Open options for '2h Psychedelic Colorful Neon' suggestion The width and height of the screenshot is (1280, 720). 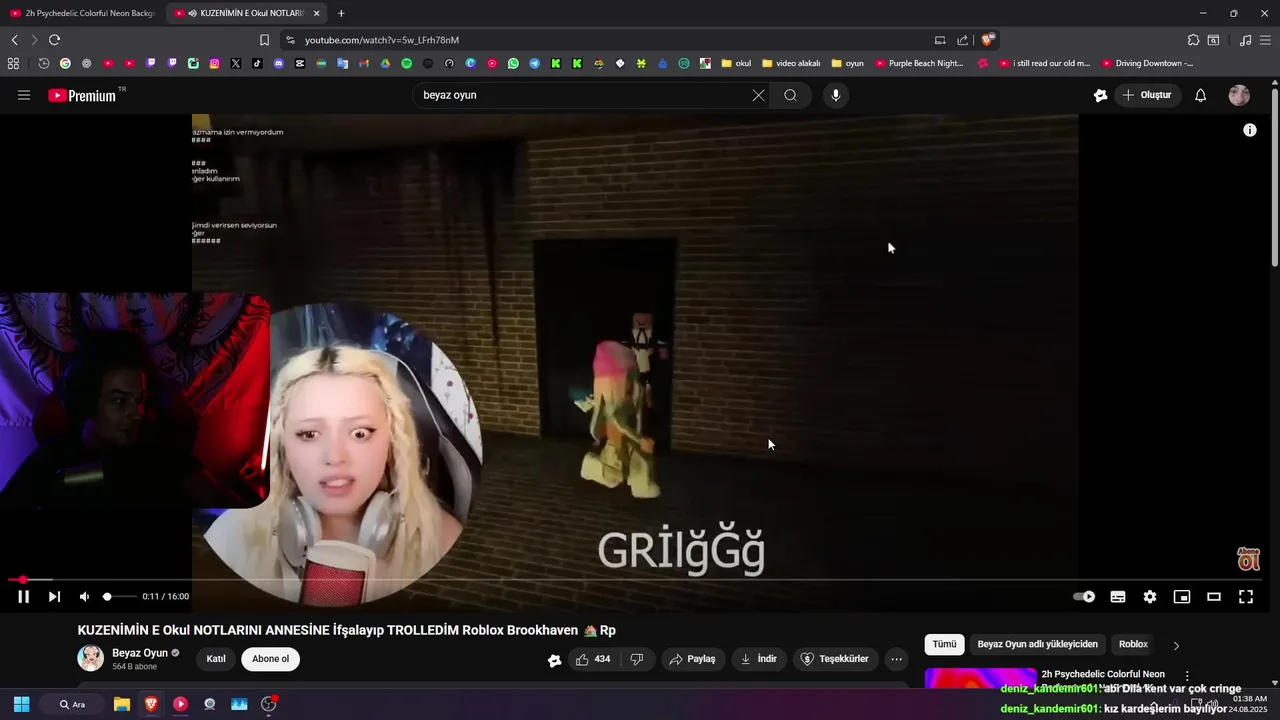[1187, 676]
